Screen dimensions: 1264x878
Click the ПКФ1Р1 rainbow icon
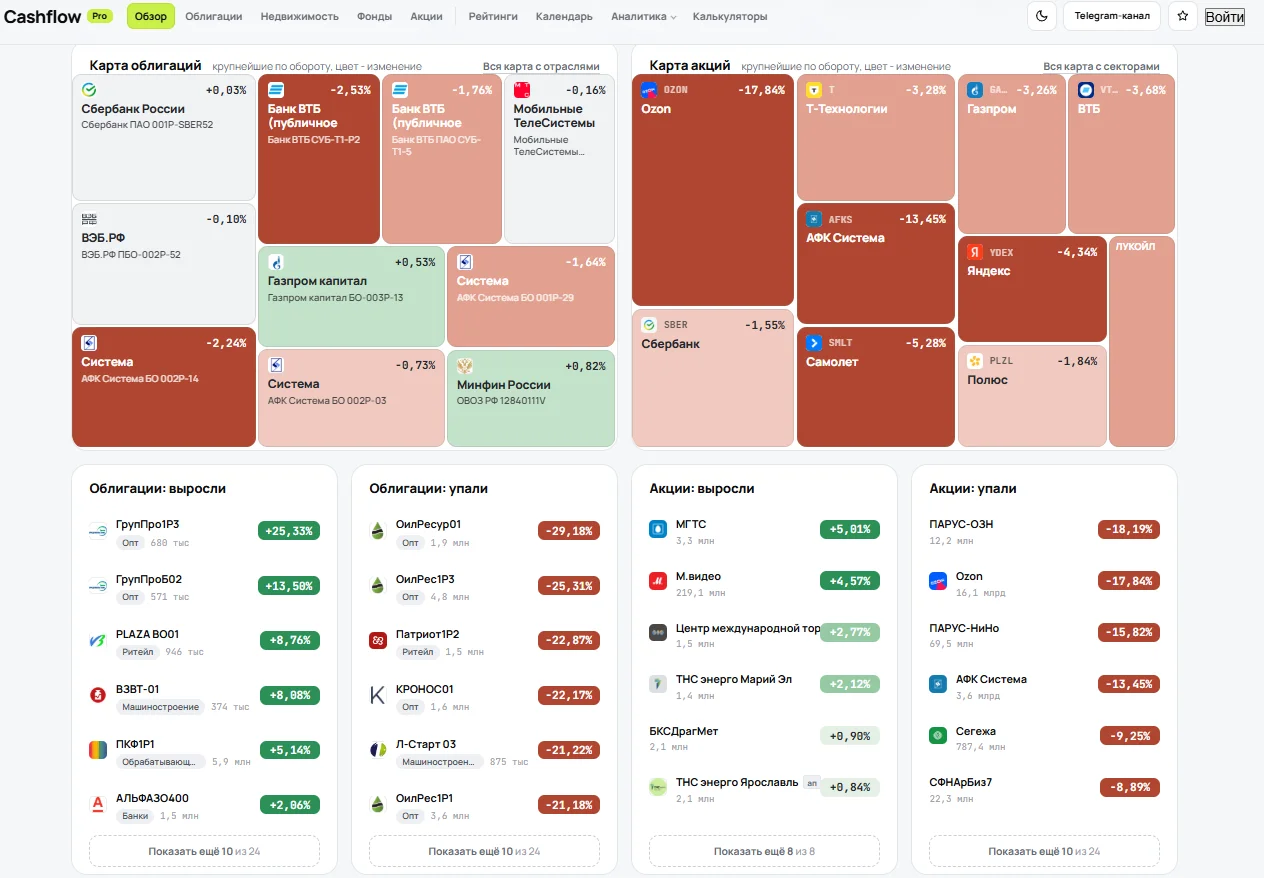click(98, 749)
